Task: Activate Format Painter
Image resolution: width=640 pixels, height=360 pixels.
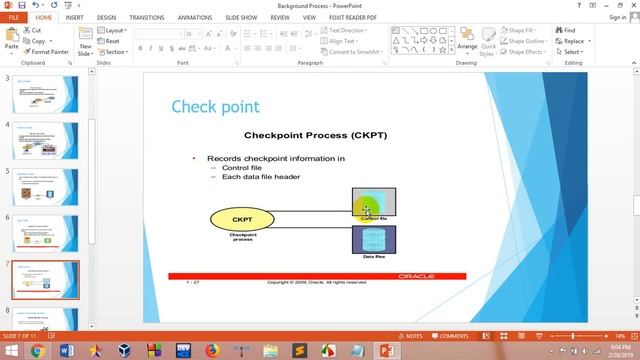Action: pyautogui.click(x=46, y=52)
